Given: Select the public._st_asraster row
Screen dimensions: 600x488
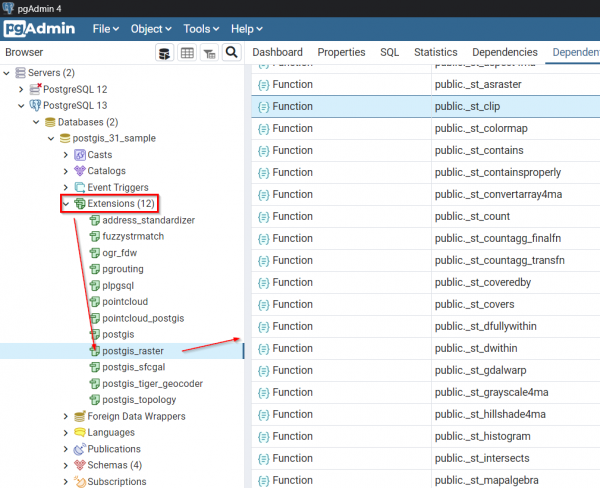Looking at the screenshot, I should coord(426,85).
